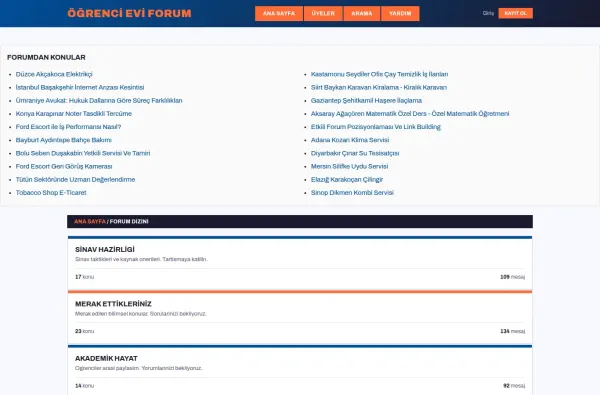Go to ANA SAYFA in the top navigation
Image resolution: width=600 pixels, height=395 pixels.
pos(279,13)
